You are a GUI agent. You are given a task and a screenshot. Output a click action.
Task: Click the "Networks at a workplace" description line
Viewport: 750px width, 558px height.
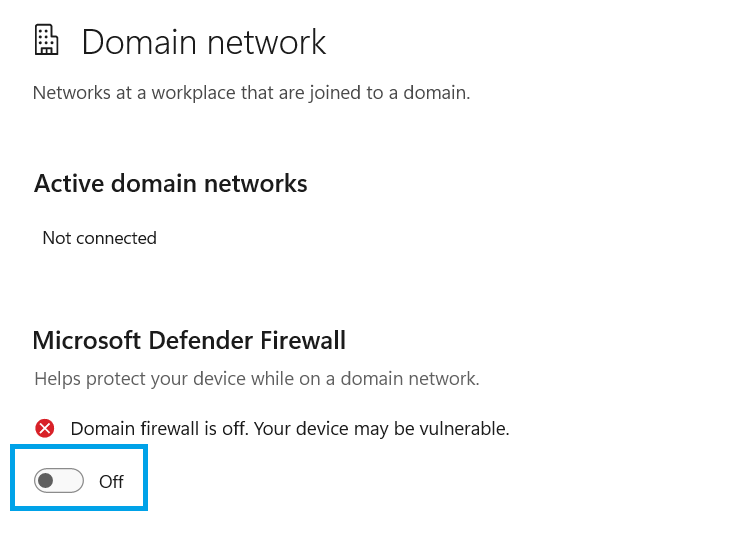251,93
